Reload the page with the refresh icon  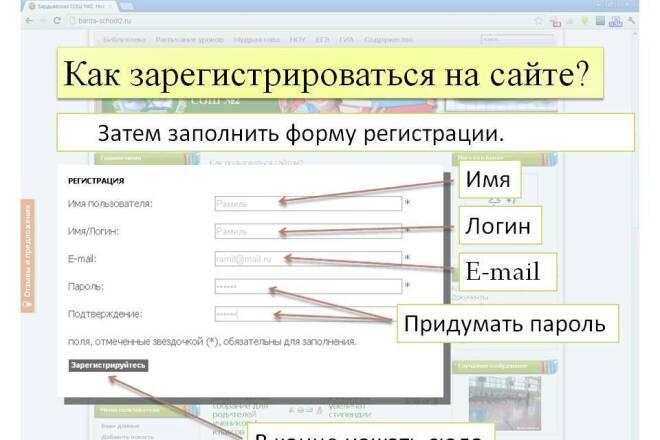click(x=57, y=20)
